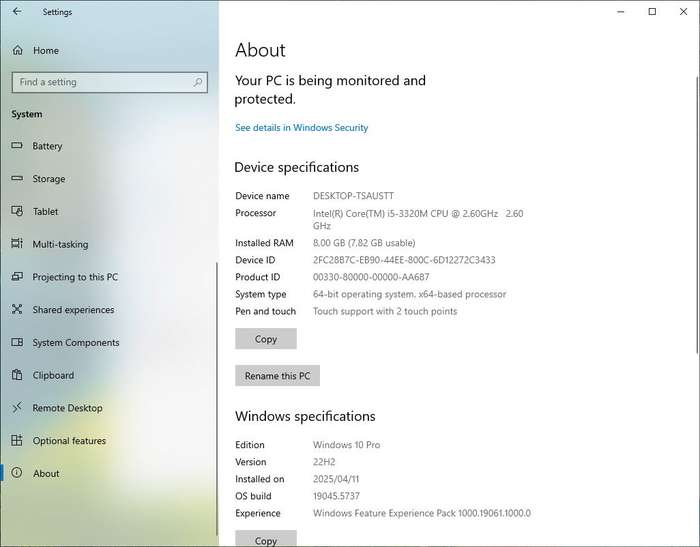Image resolution: width=700 pixels, height=547 pixels.
Task: Go to Storage settings
Action: (x=109, y=179)
